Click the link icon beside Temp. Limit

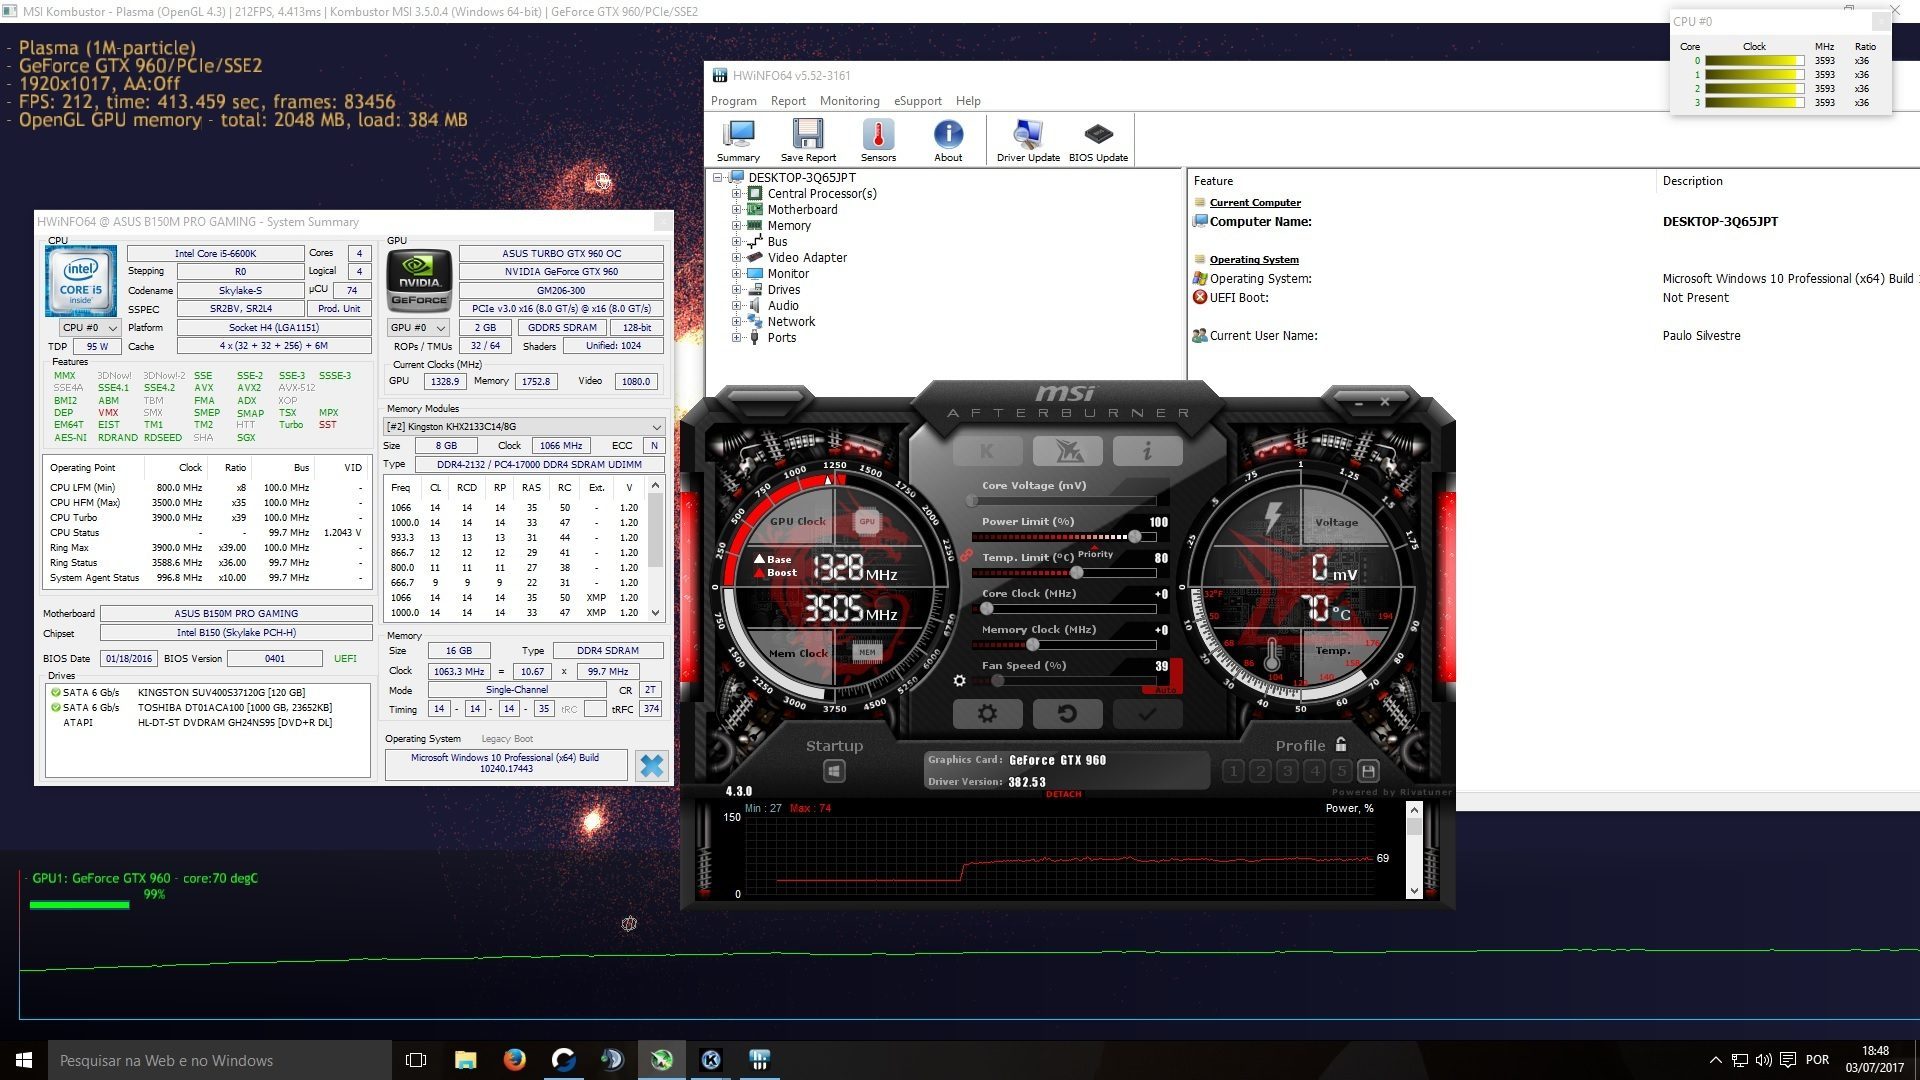click(966, 556)
